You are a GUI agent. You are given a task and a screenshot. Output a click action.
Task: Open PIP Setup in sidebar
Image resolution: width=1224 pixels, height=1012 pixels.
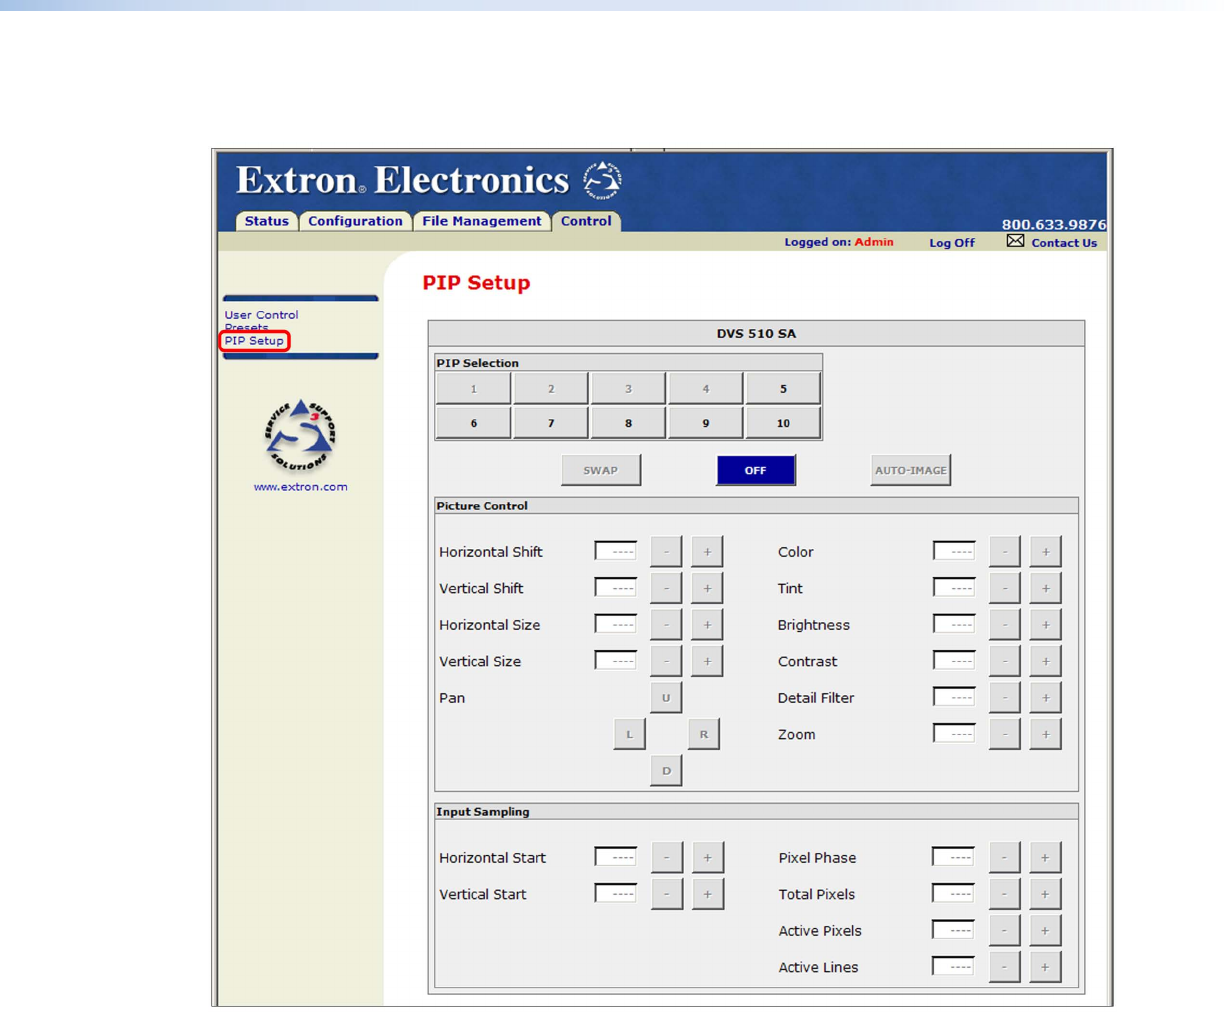254,341
